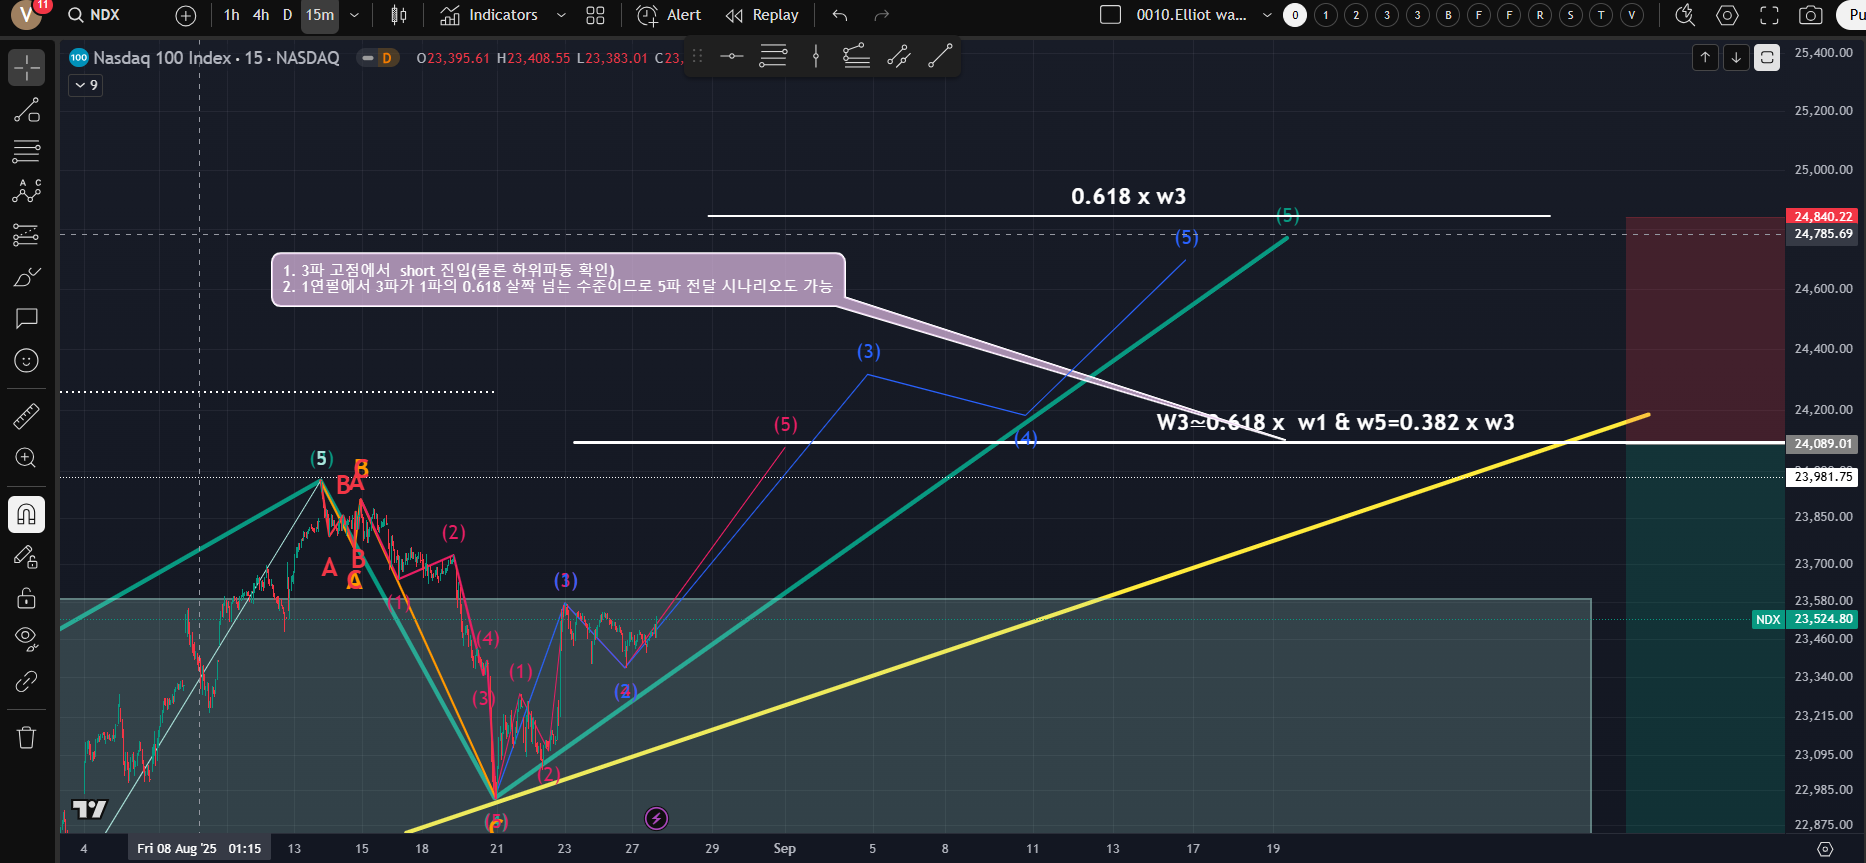Viewport: 1866px width, 863px height.
Task: Toggle Magnet mode
Action: 27,515
